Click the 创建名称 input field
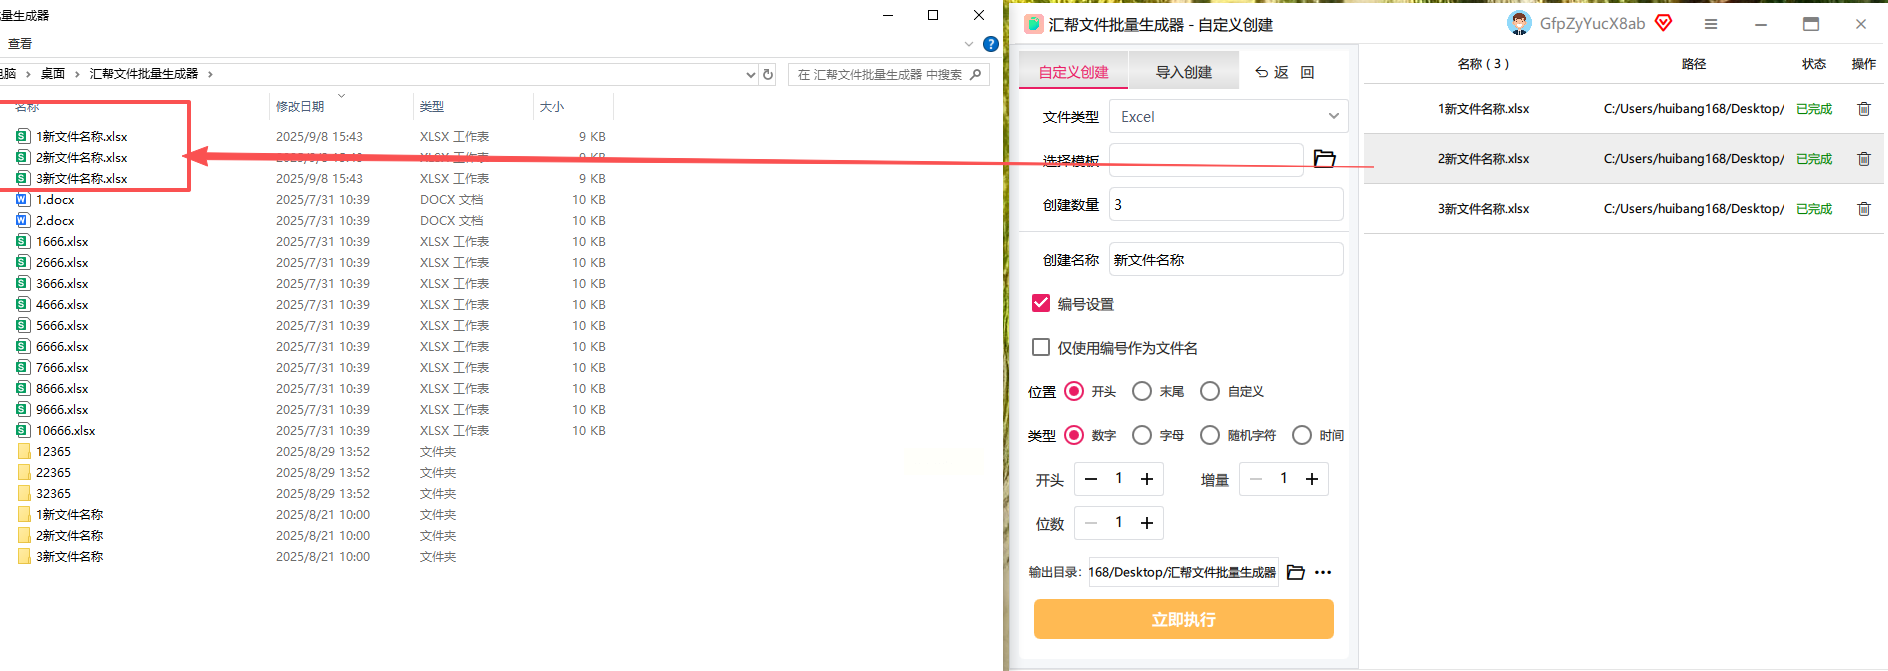 pyautogui.click(x=1226, y=259)
